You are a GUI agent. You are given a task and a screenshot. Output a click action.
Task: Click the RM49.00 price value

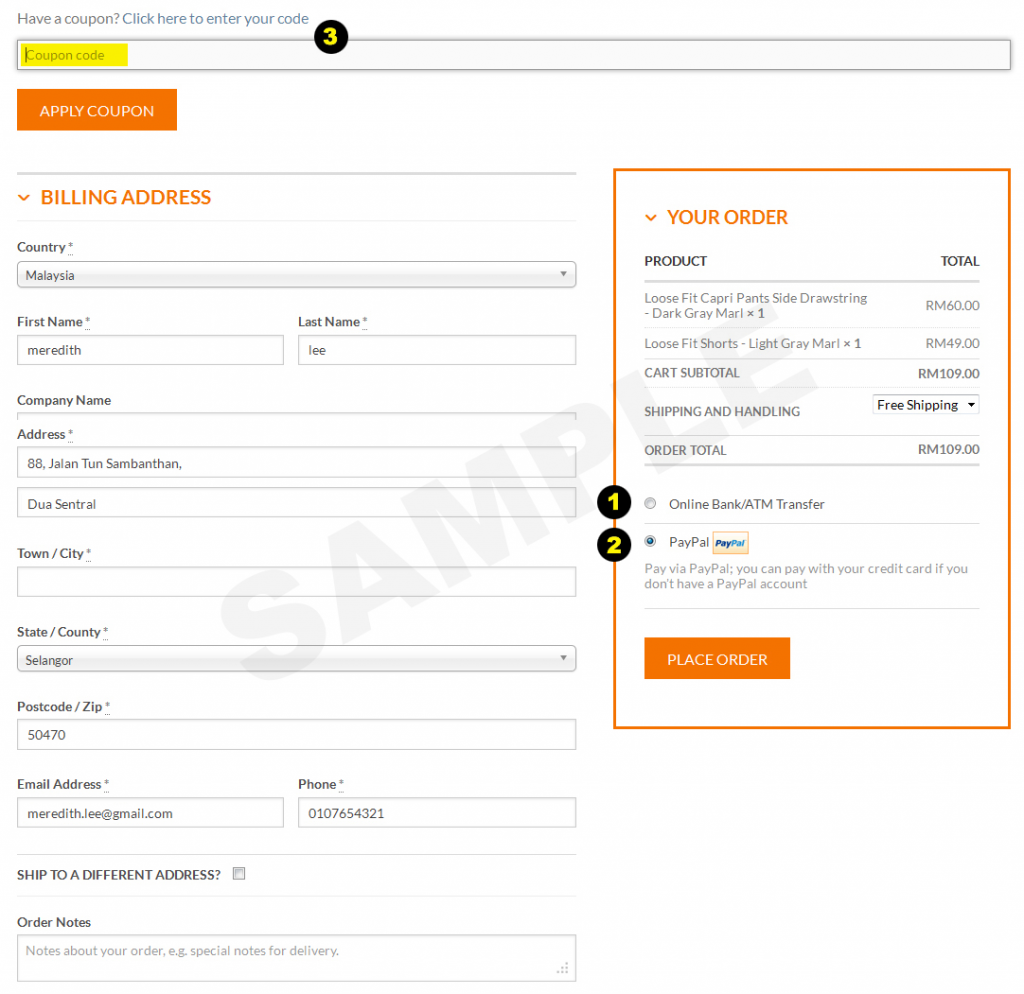click(x=952, y=344)
